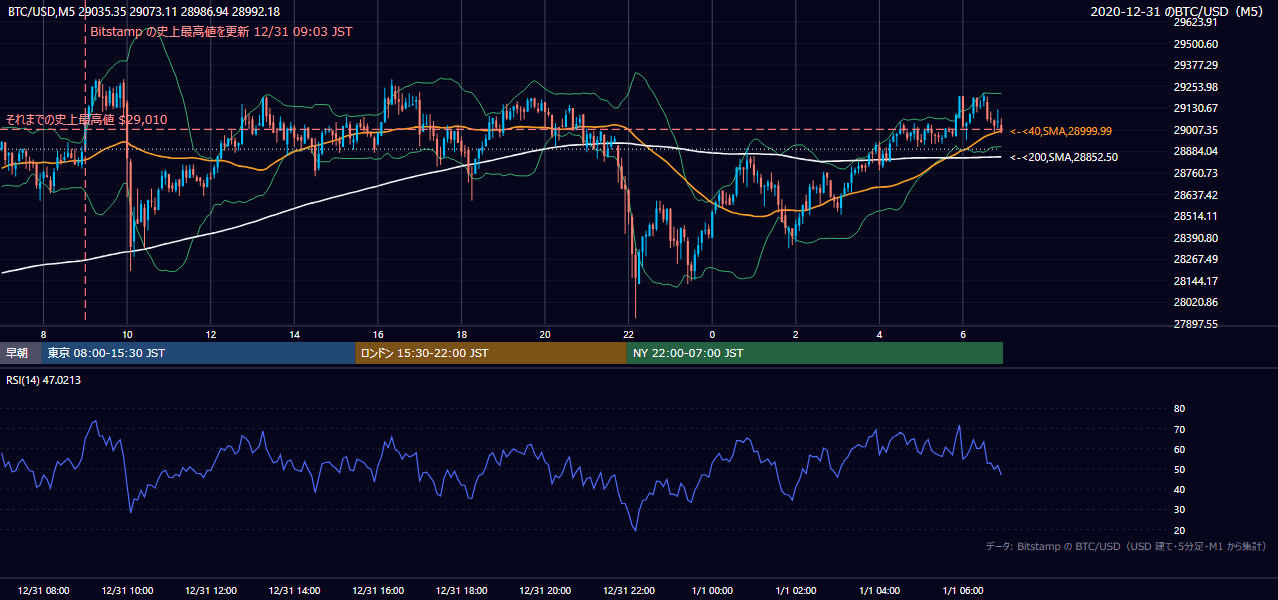The height and width of the screenshot is (600, 1278).
Task: Select the '2020-12-31 のBTC/USD（M5）' chart title
Action: pos(1179,11)
